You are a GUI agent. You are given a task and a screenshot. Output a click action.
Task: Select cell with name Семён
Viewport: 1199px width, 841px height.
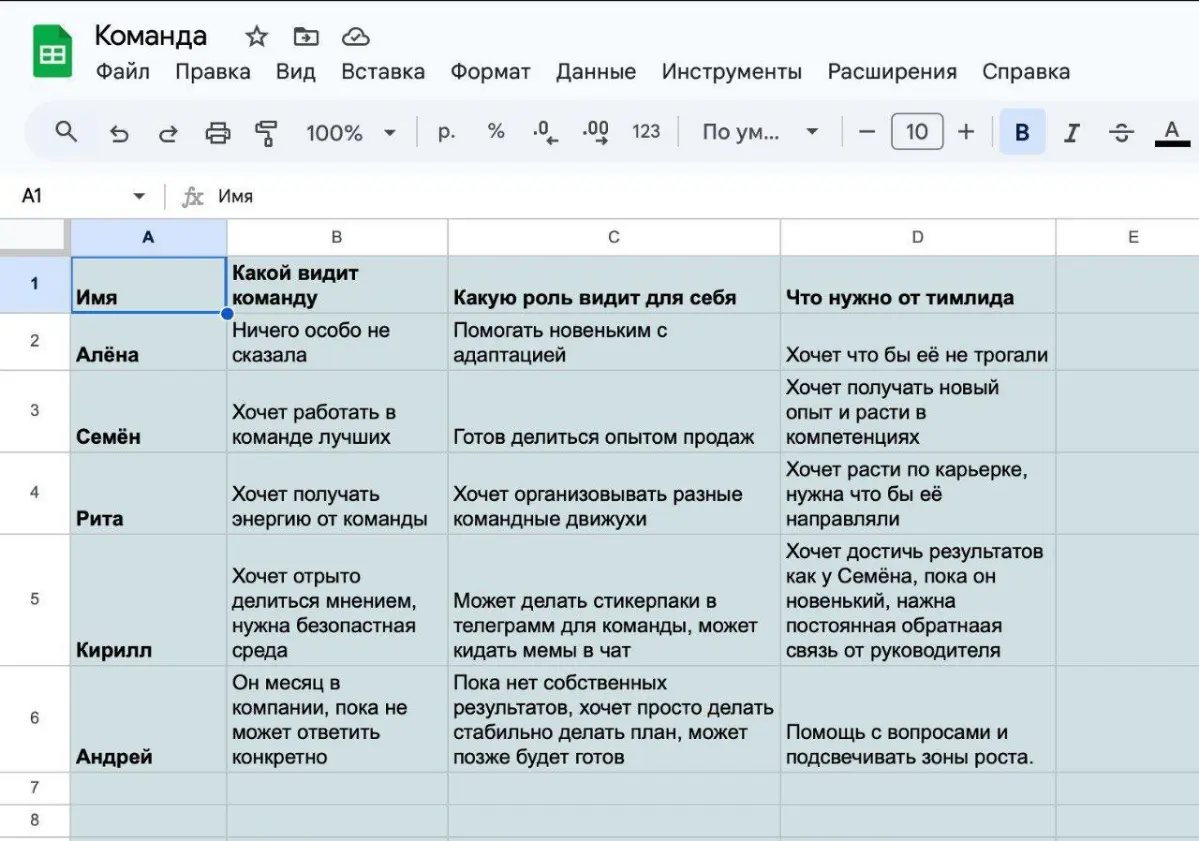148,411
